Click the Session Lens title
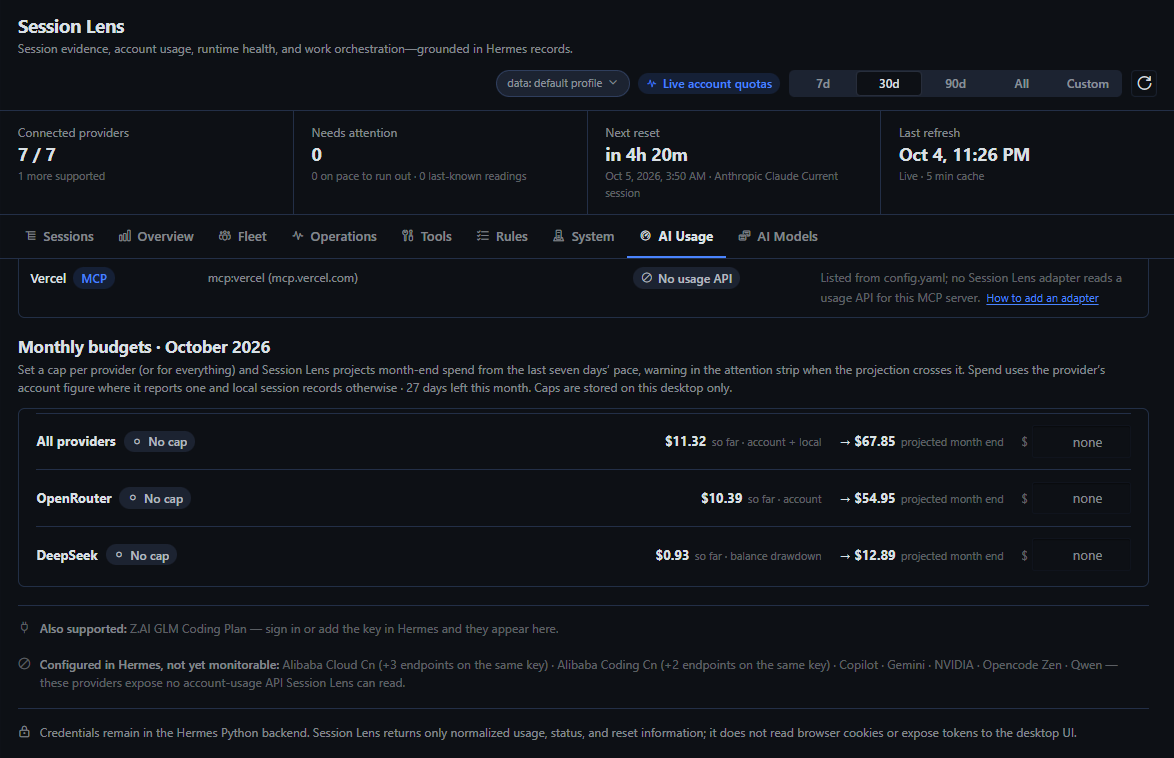Screen dimensions: 1174x758 coord(71,27)
